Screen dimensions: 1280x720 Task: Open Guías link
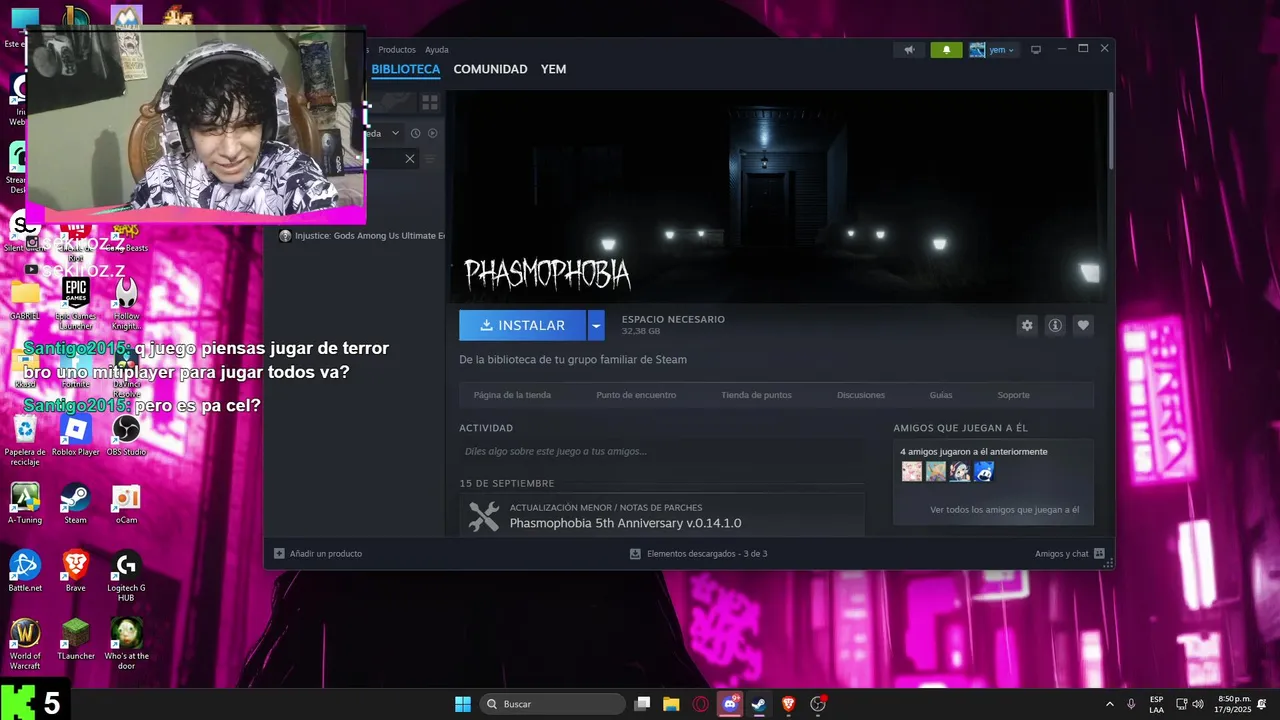[941, 395]
